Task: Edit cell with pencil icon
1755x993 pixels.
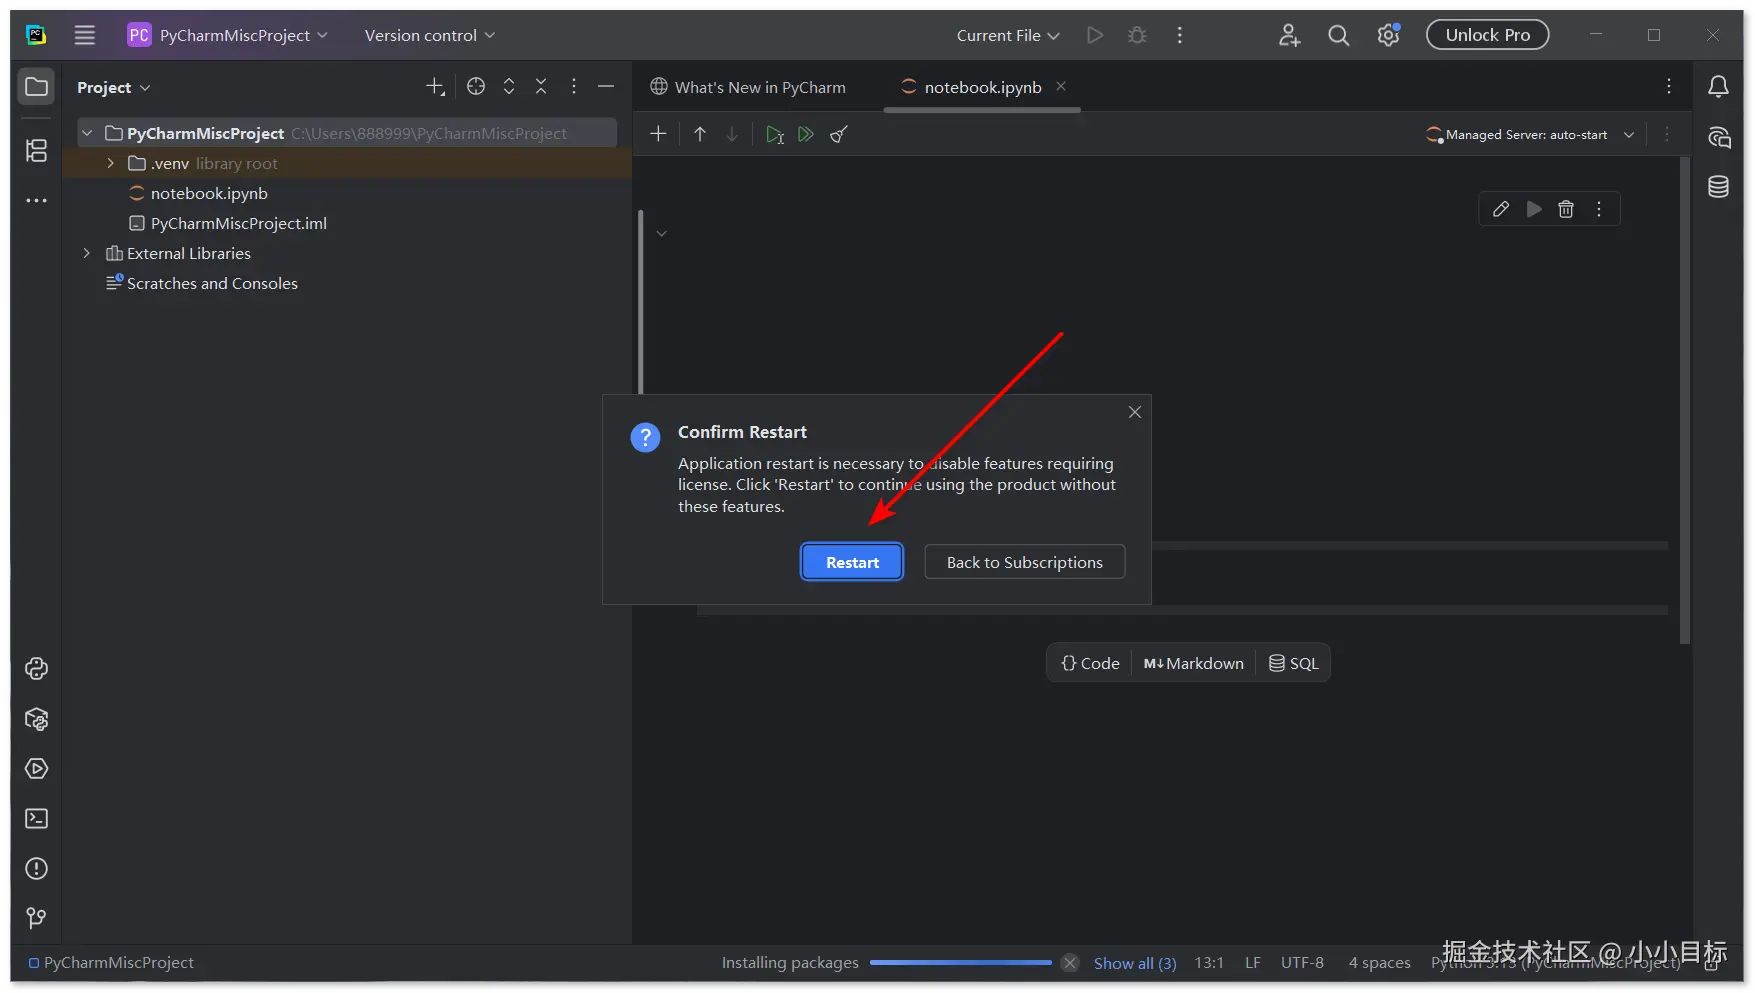Action: 1501,209
